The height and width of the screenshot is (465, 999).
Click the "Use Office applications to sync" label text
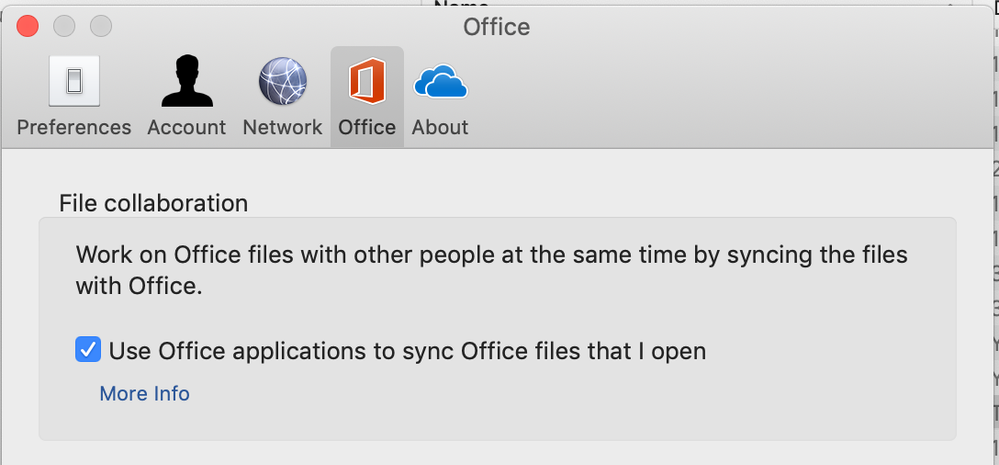point(407,351)
